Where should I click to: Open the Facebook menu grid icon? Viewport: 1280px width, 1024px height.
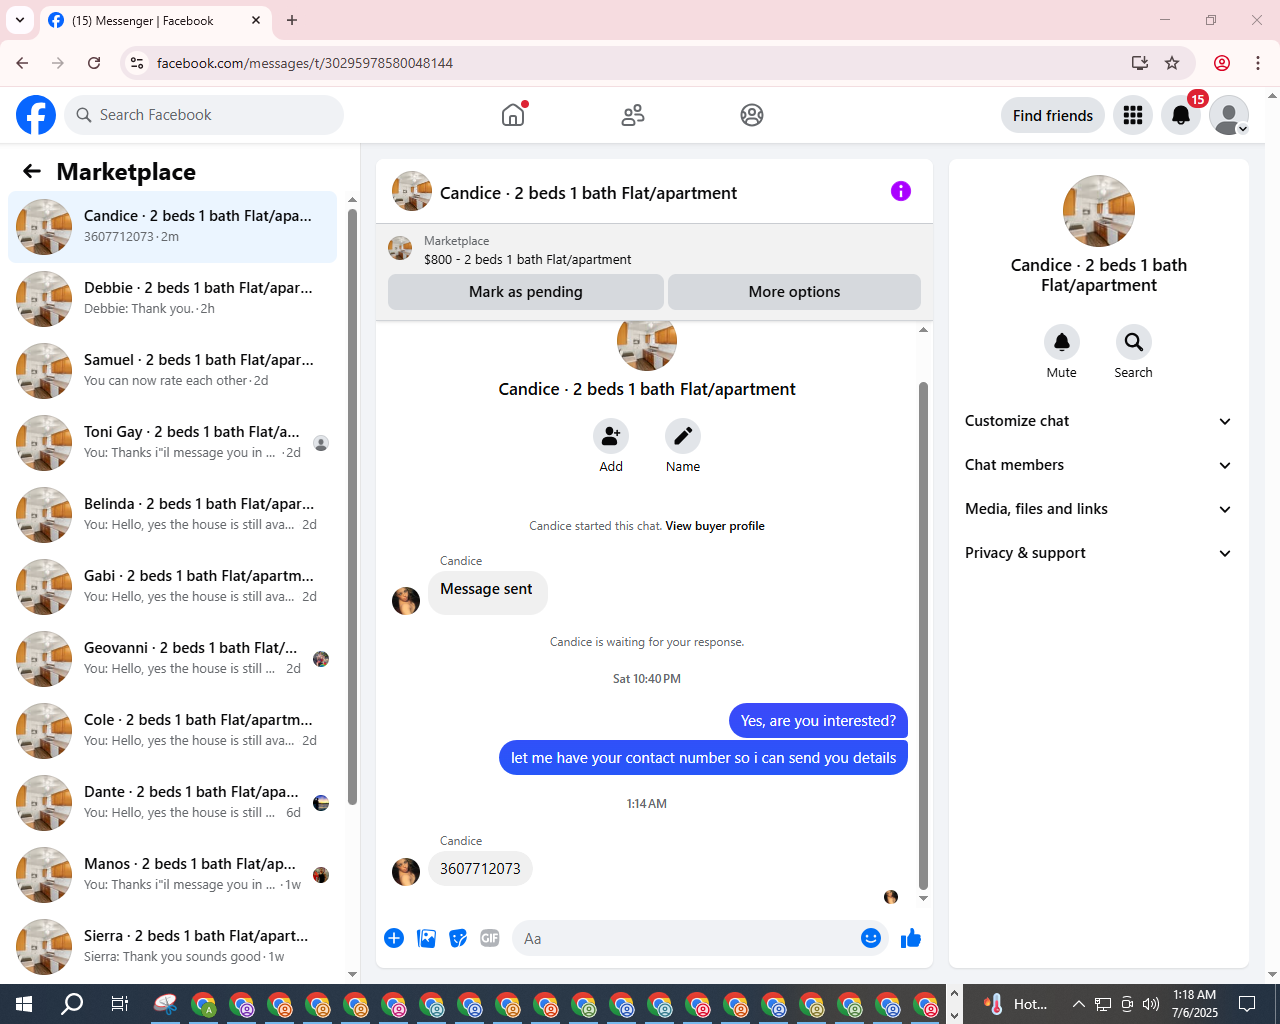pos(1133,115)
